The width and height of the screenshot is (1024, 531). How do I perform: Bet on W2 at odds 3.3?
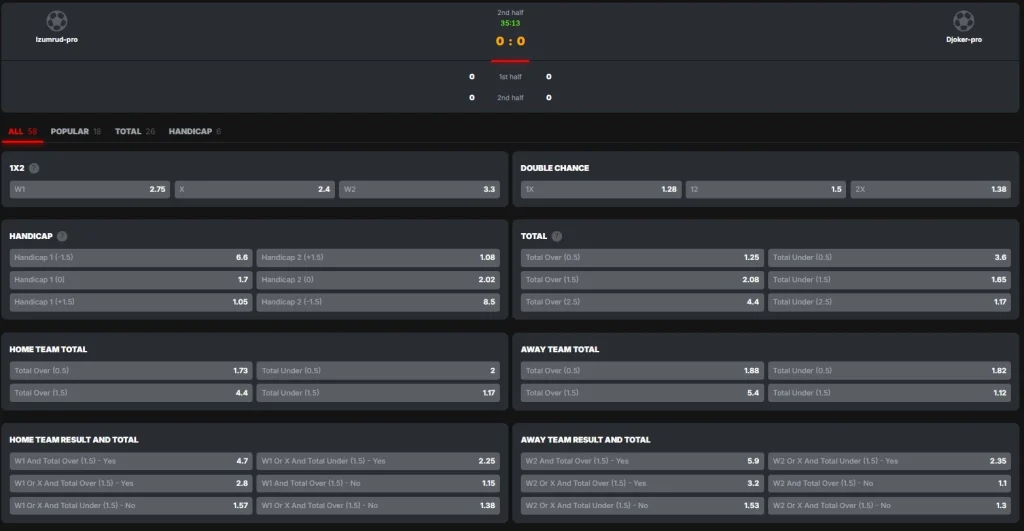pos(419,189)
